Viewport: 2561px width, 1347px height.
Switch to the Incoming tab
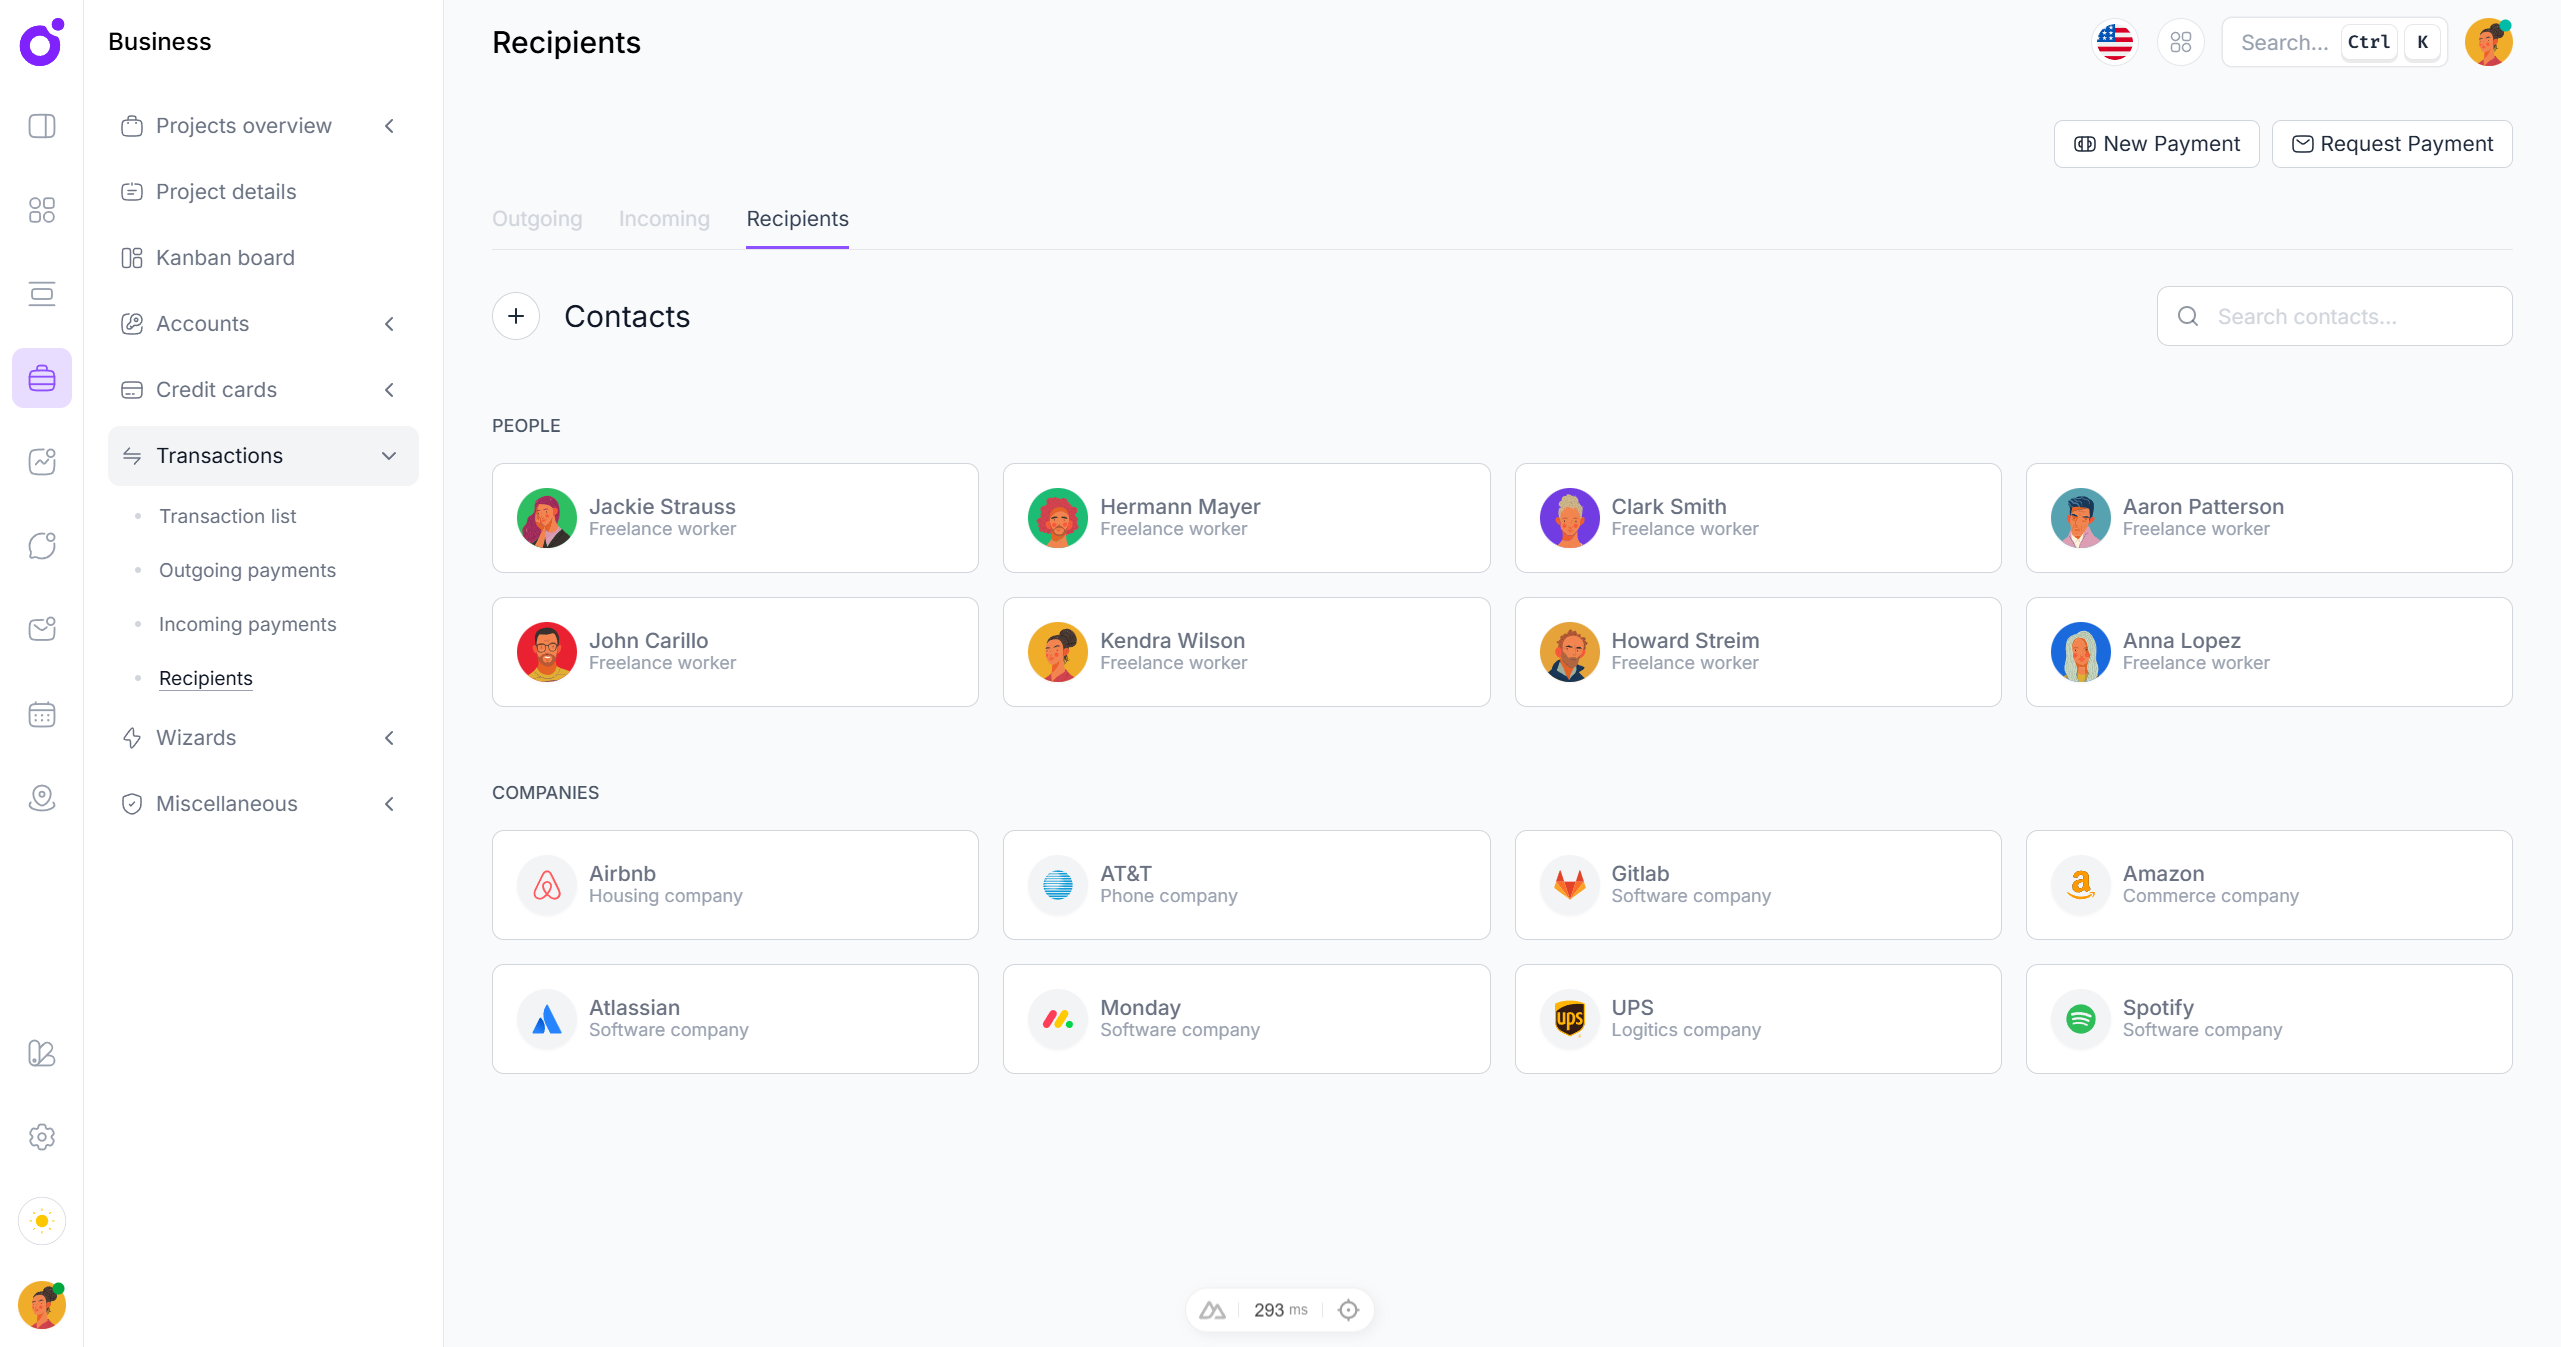click(x=664, y=219)
